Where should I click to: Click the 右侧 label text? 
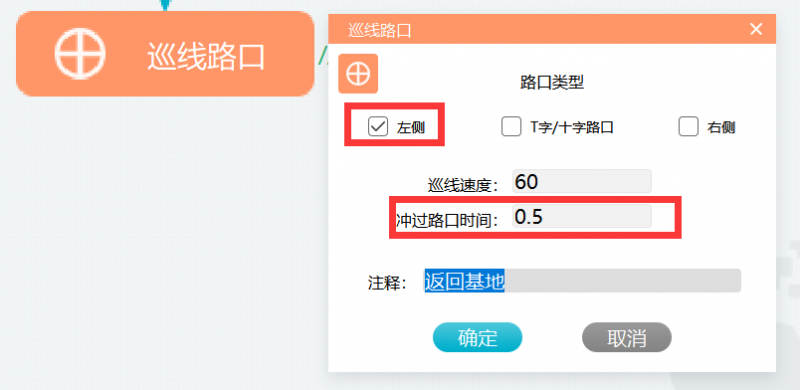tap(721, 127)
